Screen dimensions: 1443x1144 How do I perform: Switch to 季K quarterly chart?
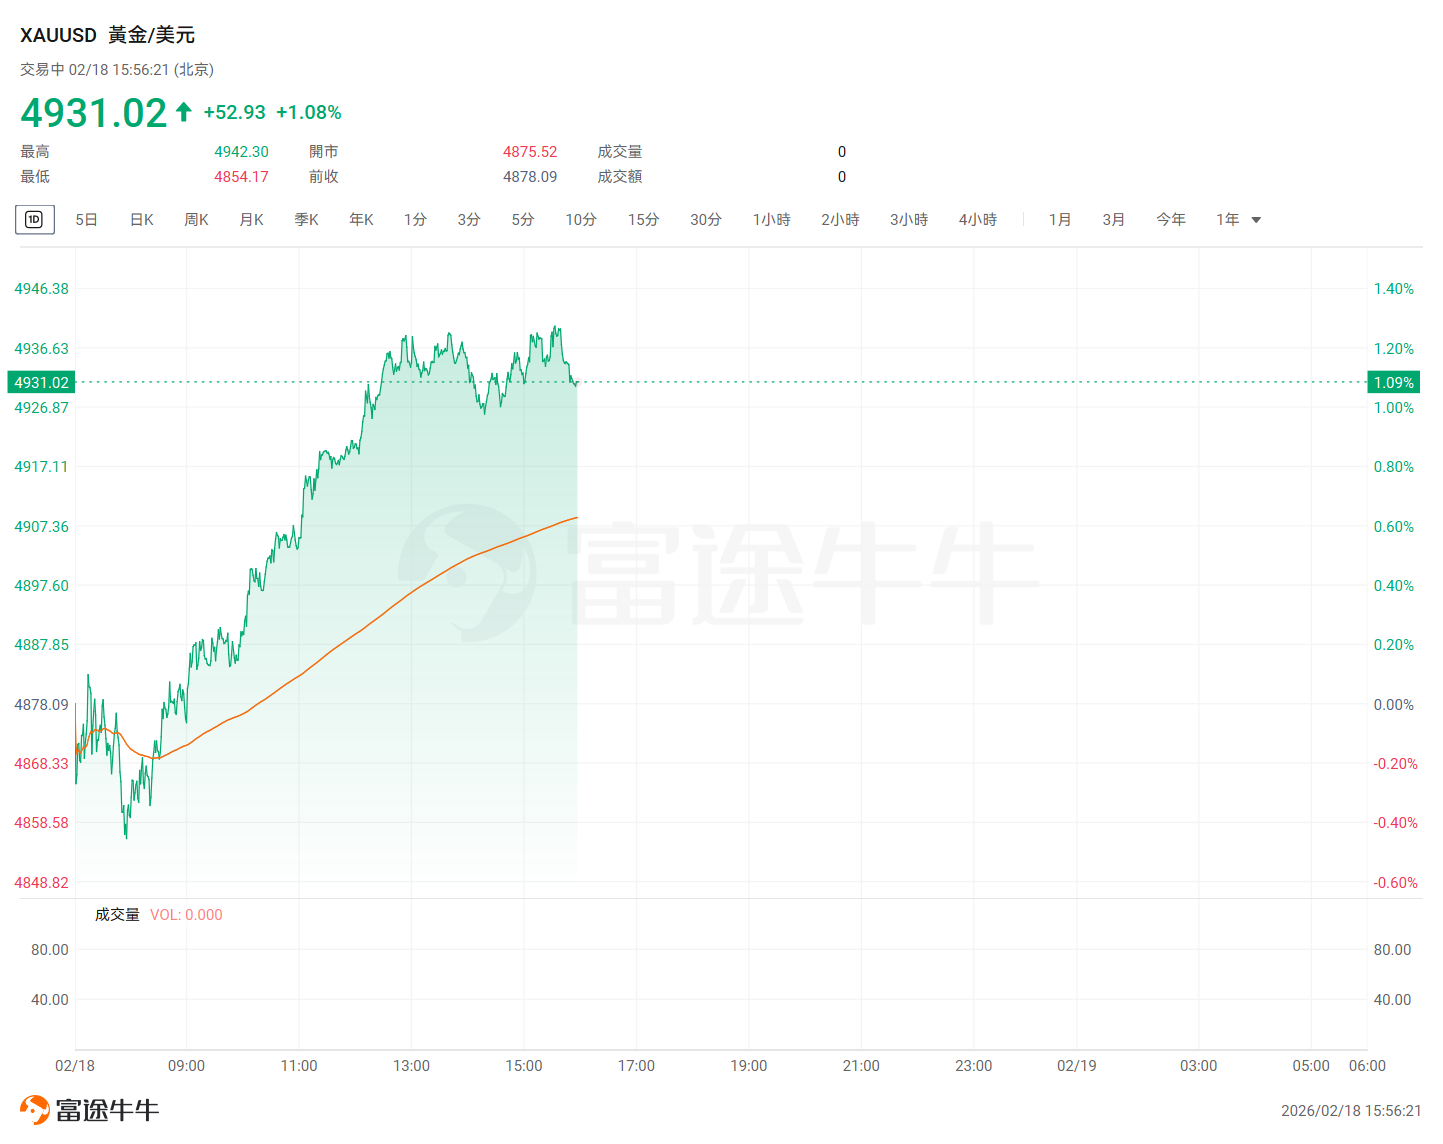306,220
